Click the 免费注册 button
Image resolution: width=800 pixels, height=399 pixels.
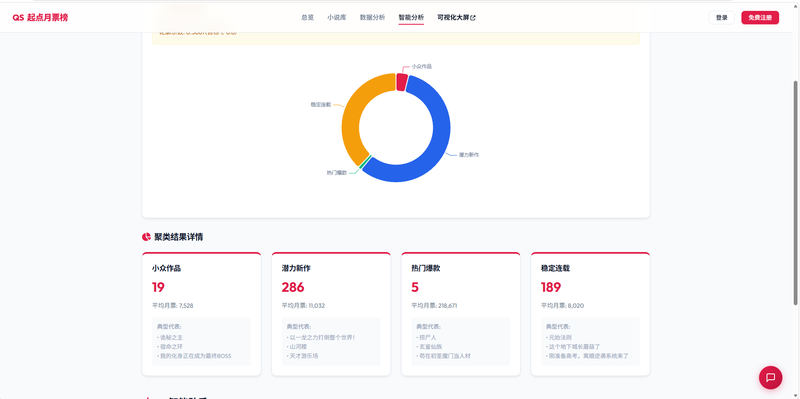tap(760, 17)
